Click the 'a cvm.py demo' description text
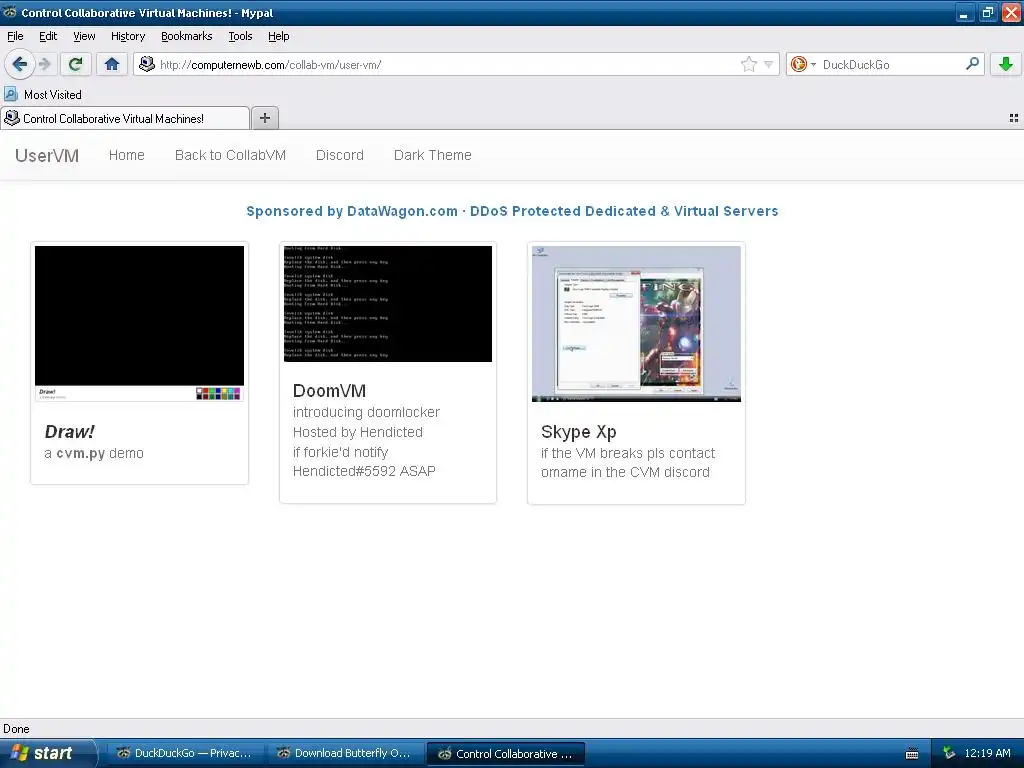 [94, 453]
